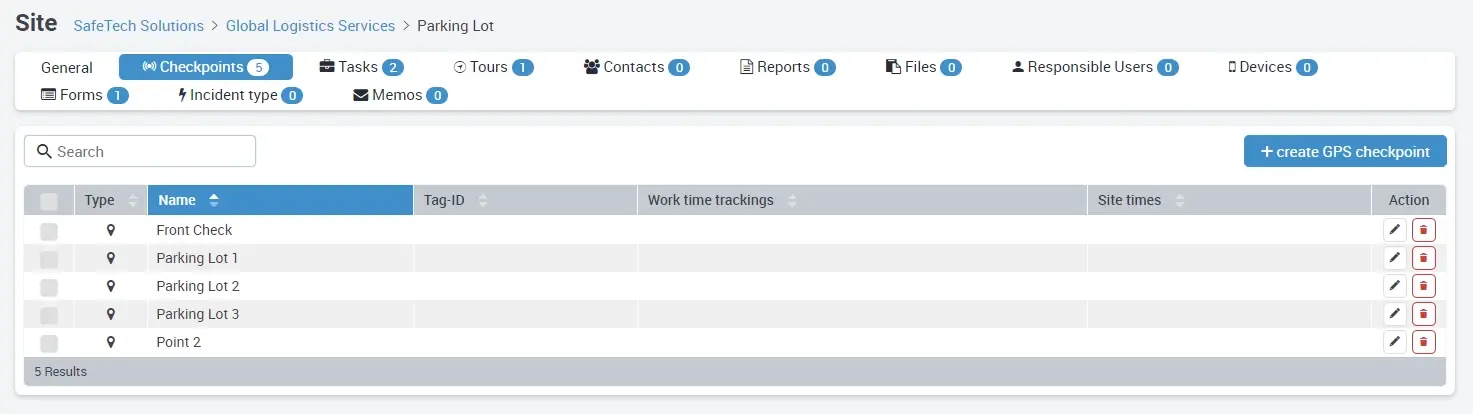Go to SafeTech Solutions breadcrumb link
The image size is (1473, 414).
(138, 26)
